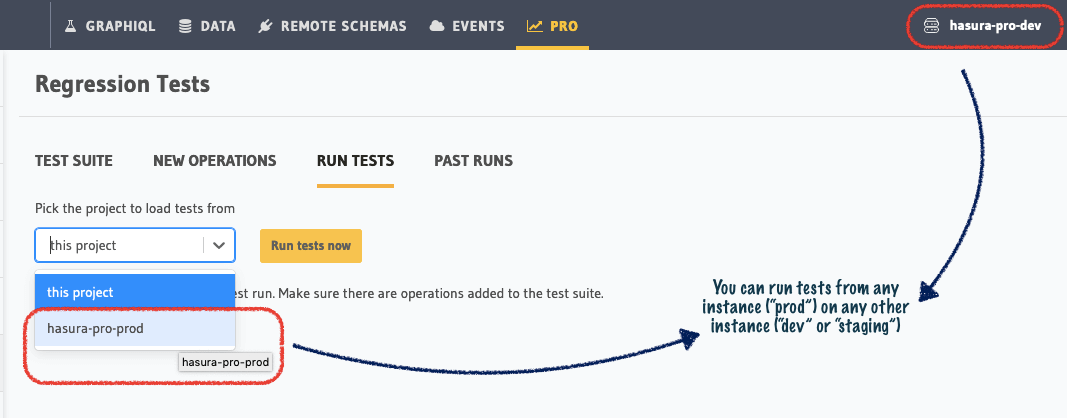Click the hasura-pro-prod tooltip
The image size is (1067, 418).
227,363
